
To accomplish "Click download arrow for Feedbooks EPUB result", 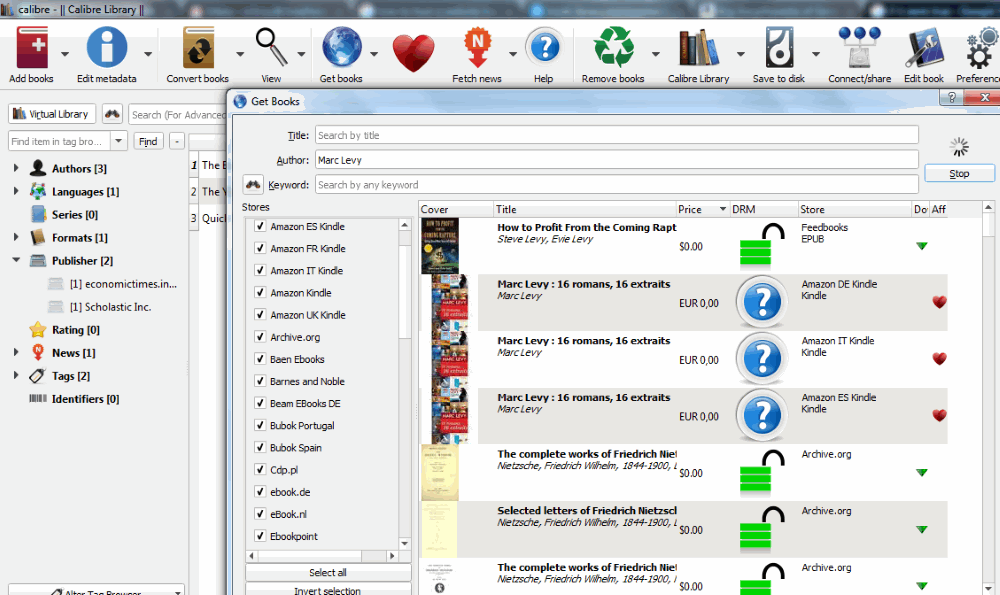I will coord(922,246).
